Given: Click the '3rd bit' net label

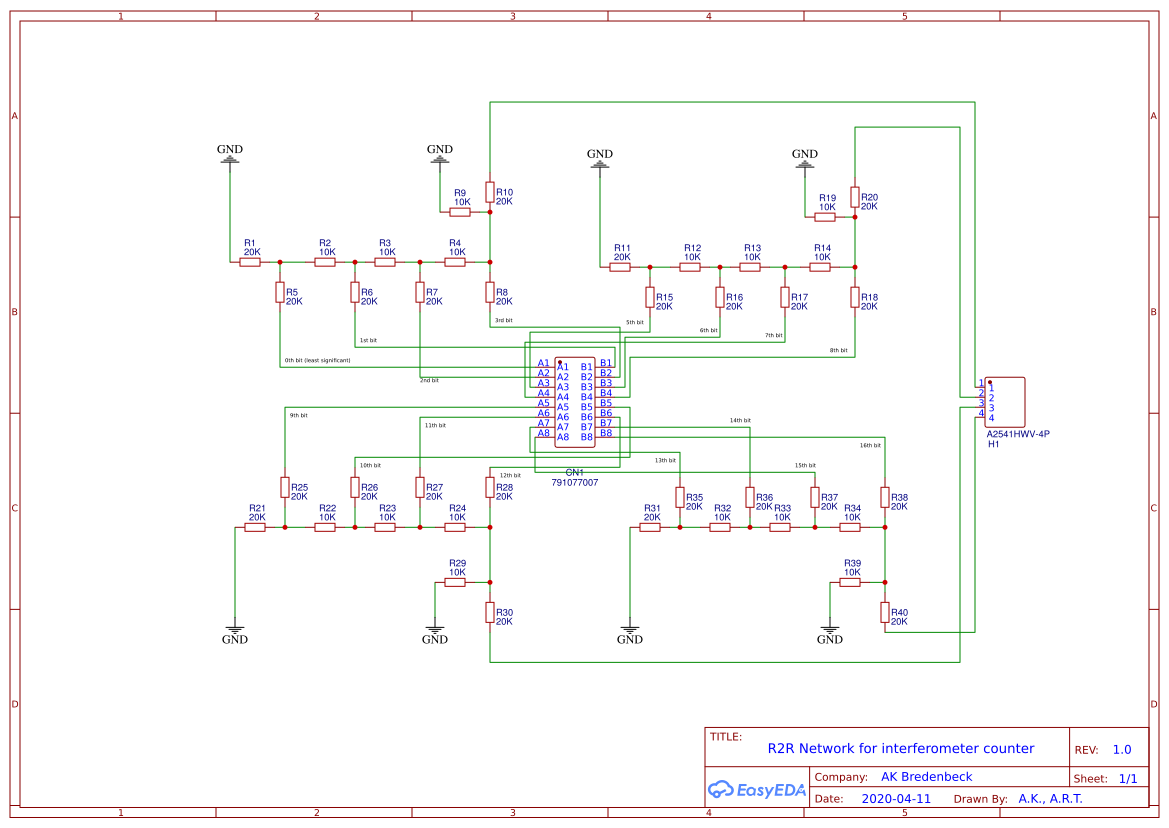Looking at the screenshot, I should (504, 320).
